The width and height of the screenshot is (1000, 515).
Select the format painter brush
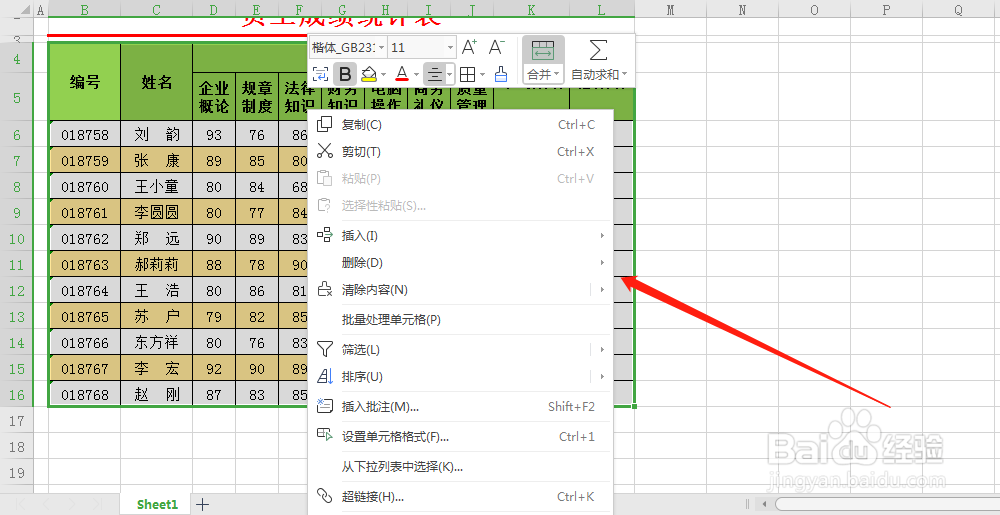[x=501, y=75]
